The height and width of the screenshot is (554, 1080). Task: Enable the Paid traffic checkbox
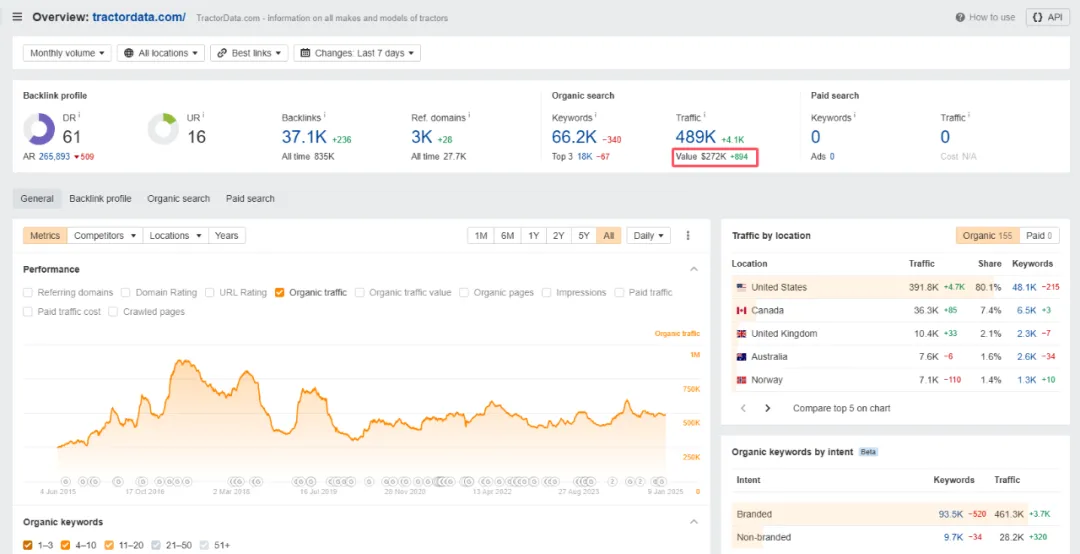[619, 292]
